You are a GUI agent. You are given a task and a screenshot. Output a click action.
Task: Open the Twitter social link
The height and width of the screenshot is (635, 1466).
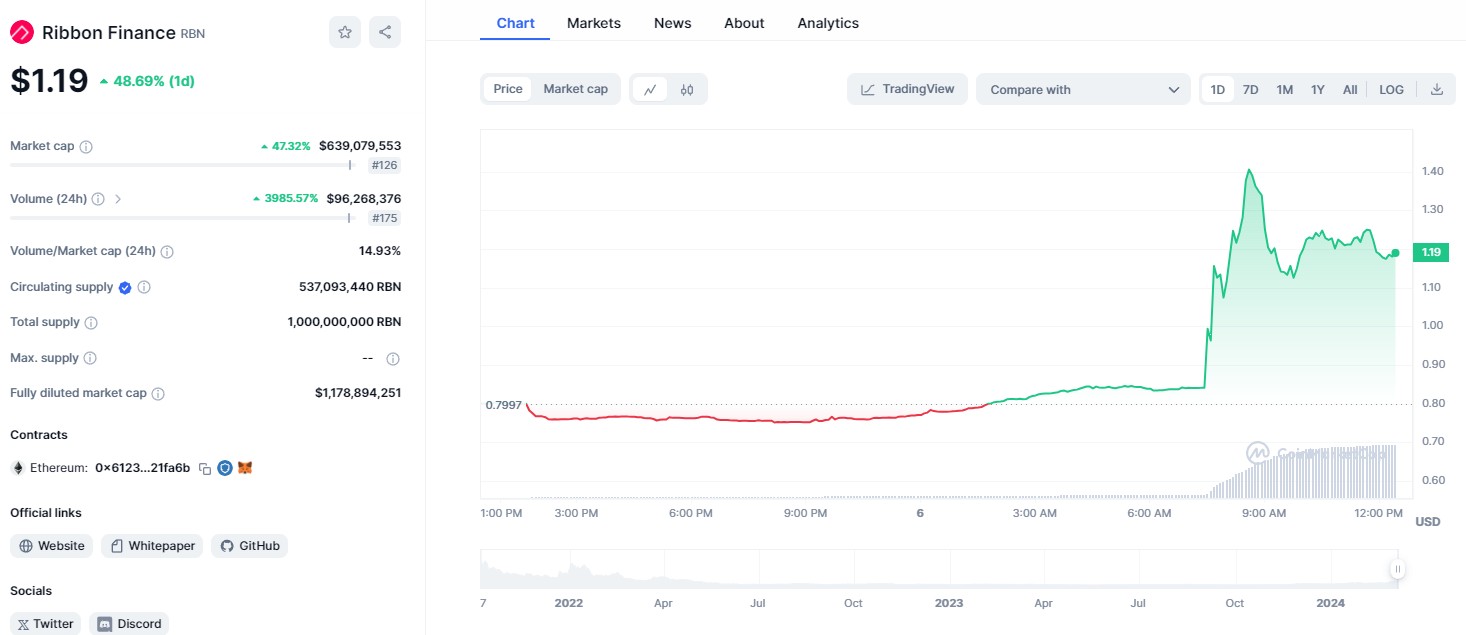point(46,624)
